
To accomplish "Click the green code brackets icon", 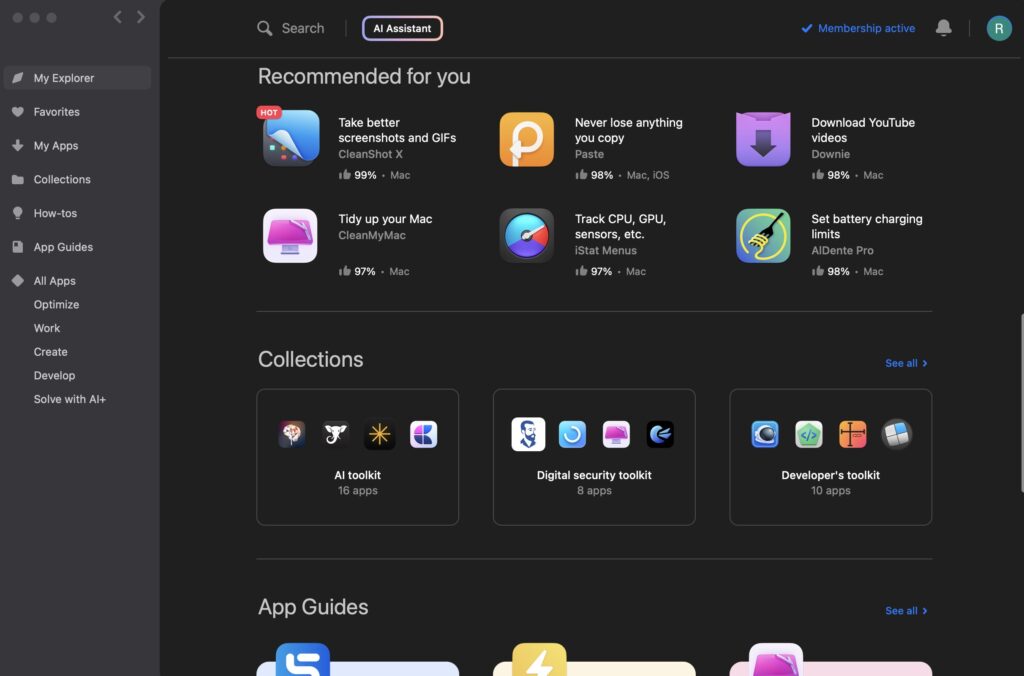I will pyautogui.click(x=808, y=434).
